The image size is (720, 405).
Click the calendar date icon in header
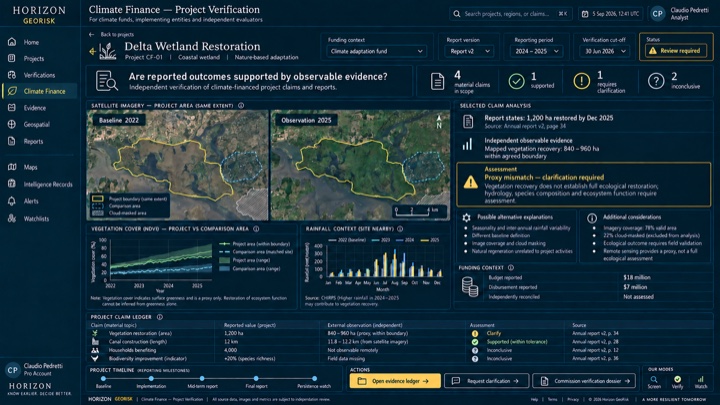click(x=585, y=14)
